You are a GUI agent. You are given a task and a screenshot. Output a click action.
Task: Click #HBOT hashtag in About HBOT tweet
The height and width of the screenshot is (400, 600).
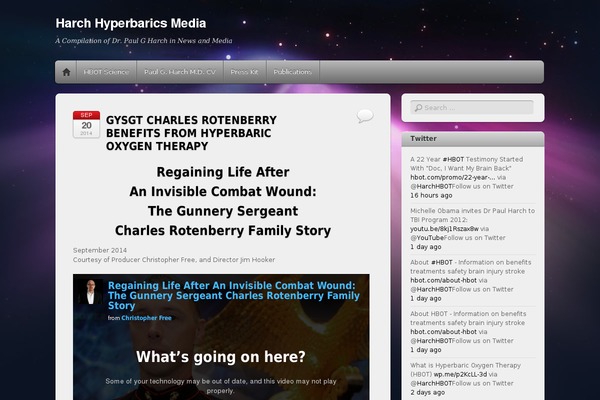pyautogui.click(x=442, y=262)
